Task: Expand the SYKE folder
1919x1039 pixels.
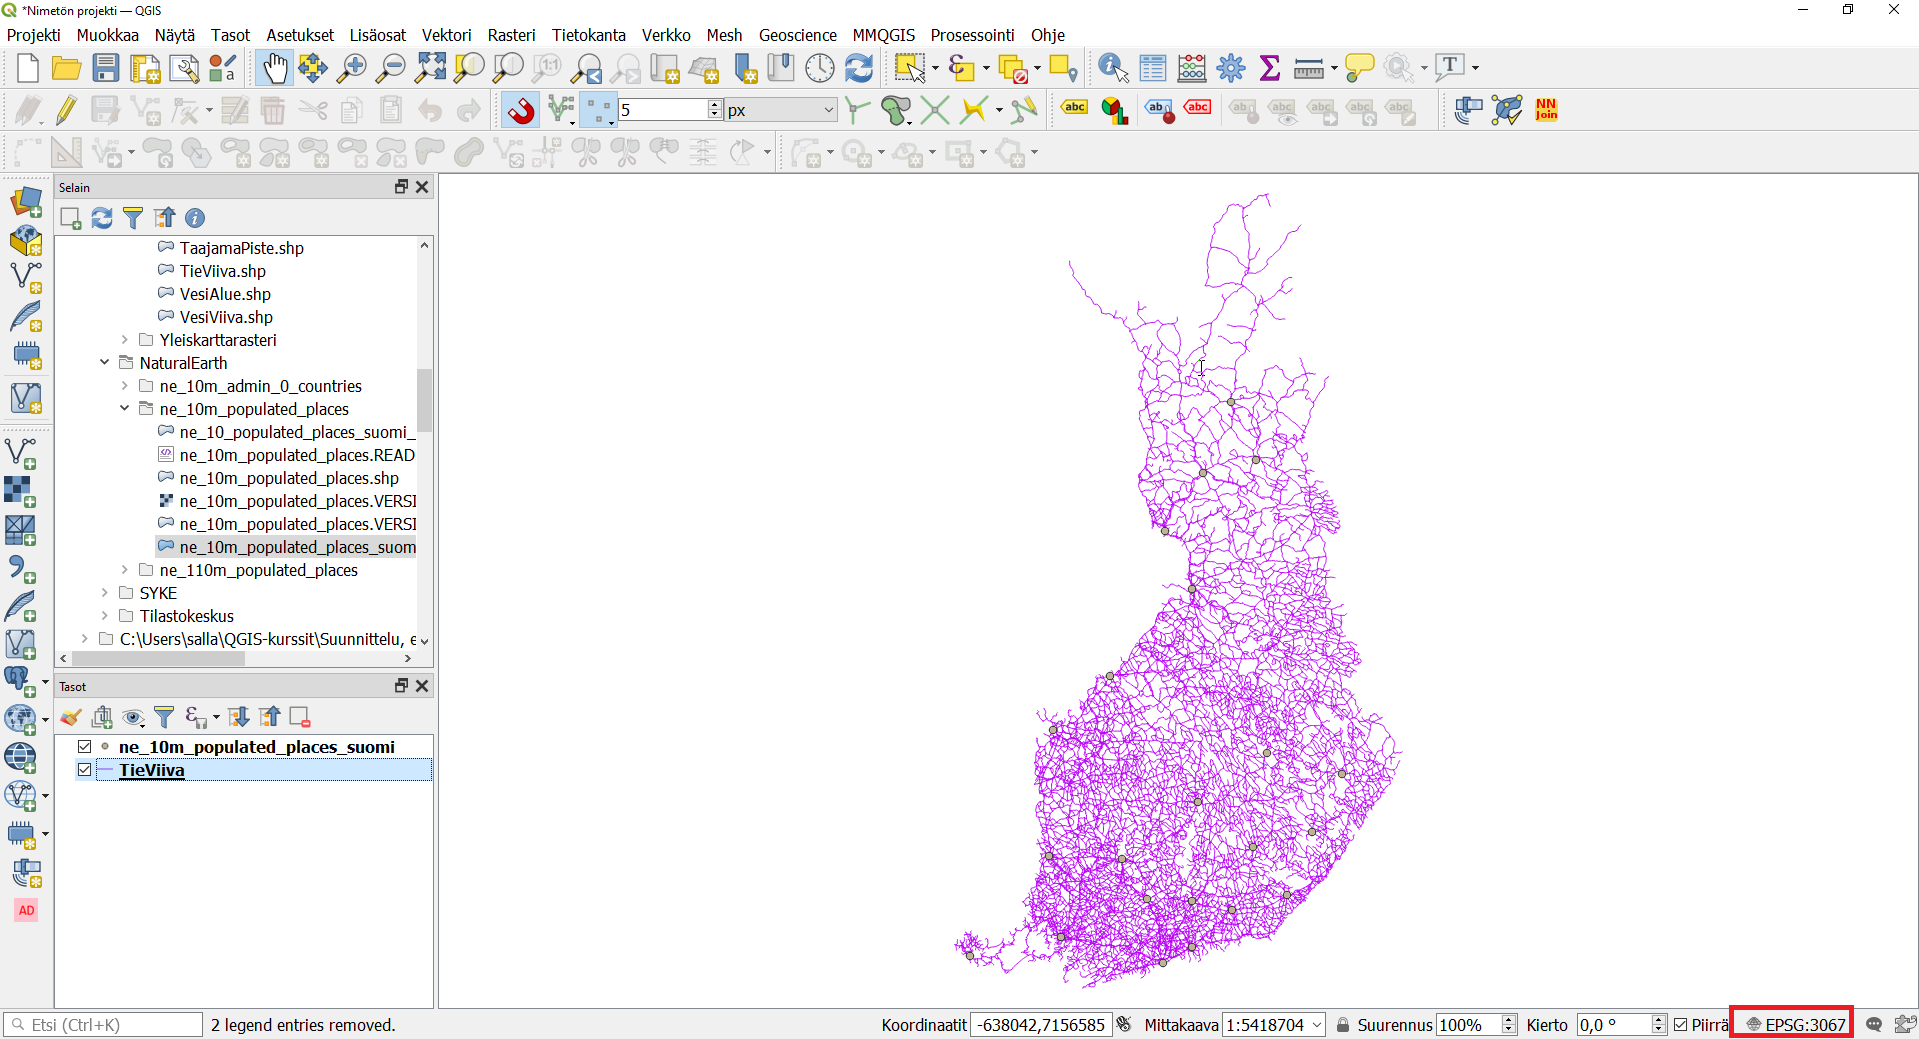Action: pyautogui.click(x=105, y=593)
